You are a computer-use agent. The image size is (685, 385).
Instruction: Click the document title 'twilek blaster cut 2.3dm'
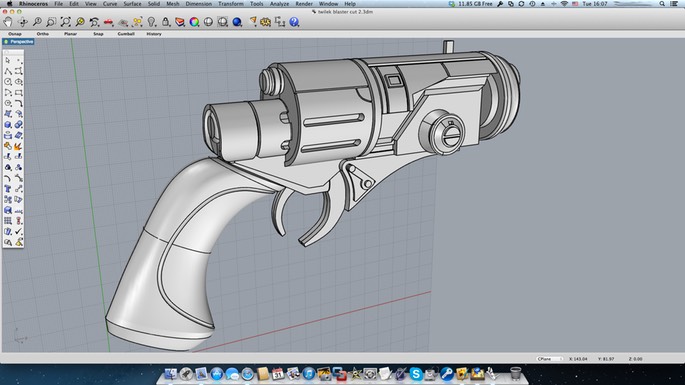point(345,12)
